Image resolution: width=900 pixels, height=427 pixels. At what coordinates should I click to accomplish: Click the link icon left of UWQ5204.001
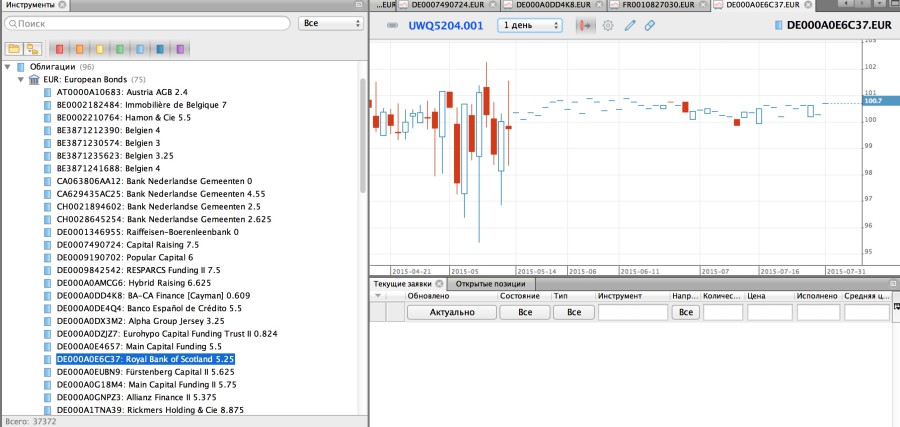(x=391, y=25)
